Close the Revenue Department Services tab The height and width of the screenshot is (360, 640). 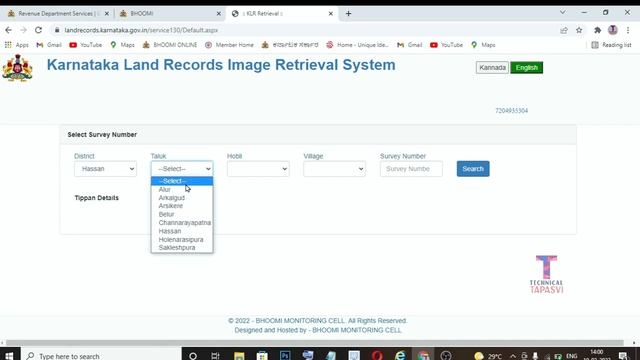tap(107, 13)
